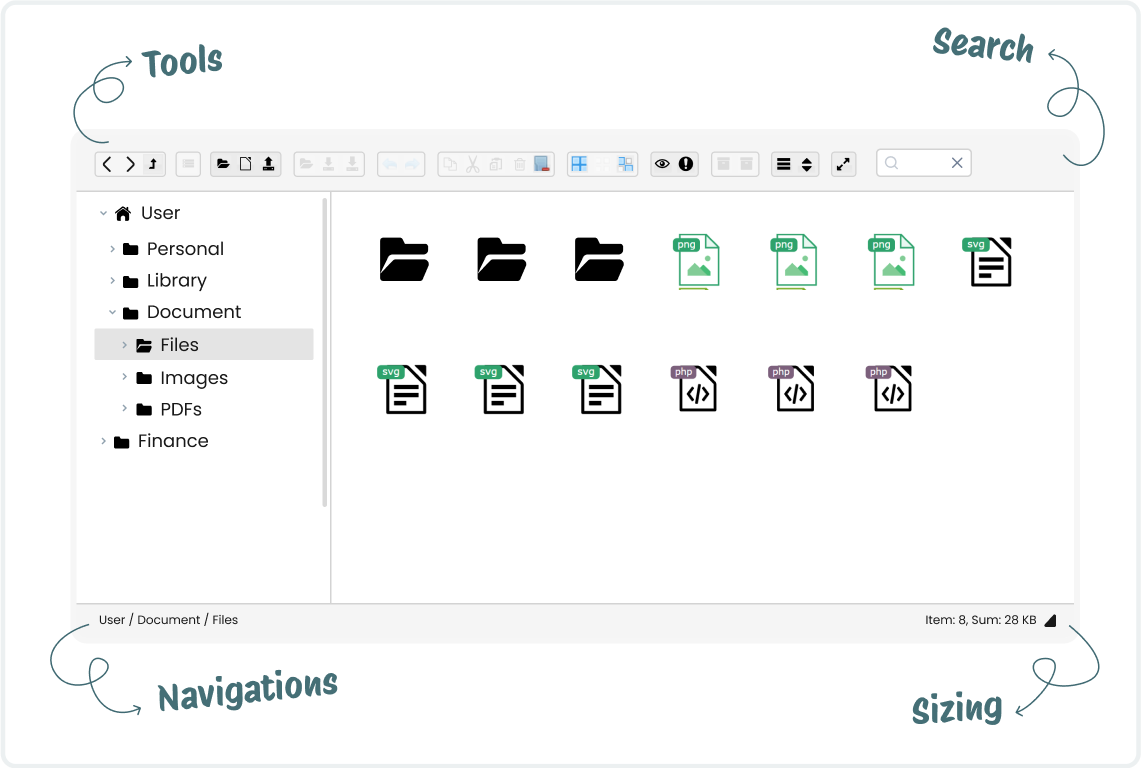1141x769 pixels.
Task: Open the first png image file
Action: [695, 262]
